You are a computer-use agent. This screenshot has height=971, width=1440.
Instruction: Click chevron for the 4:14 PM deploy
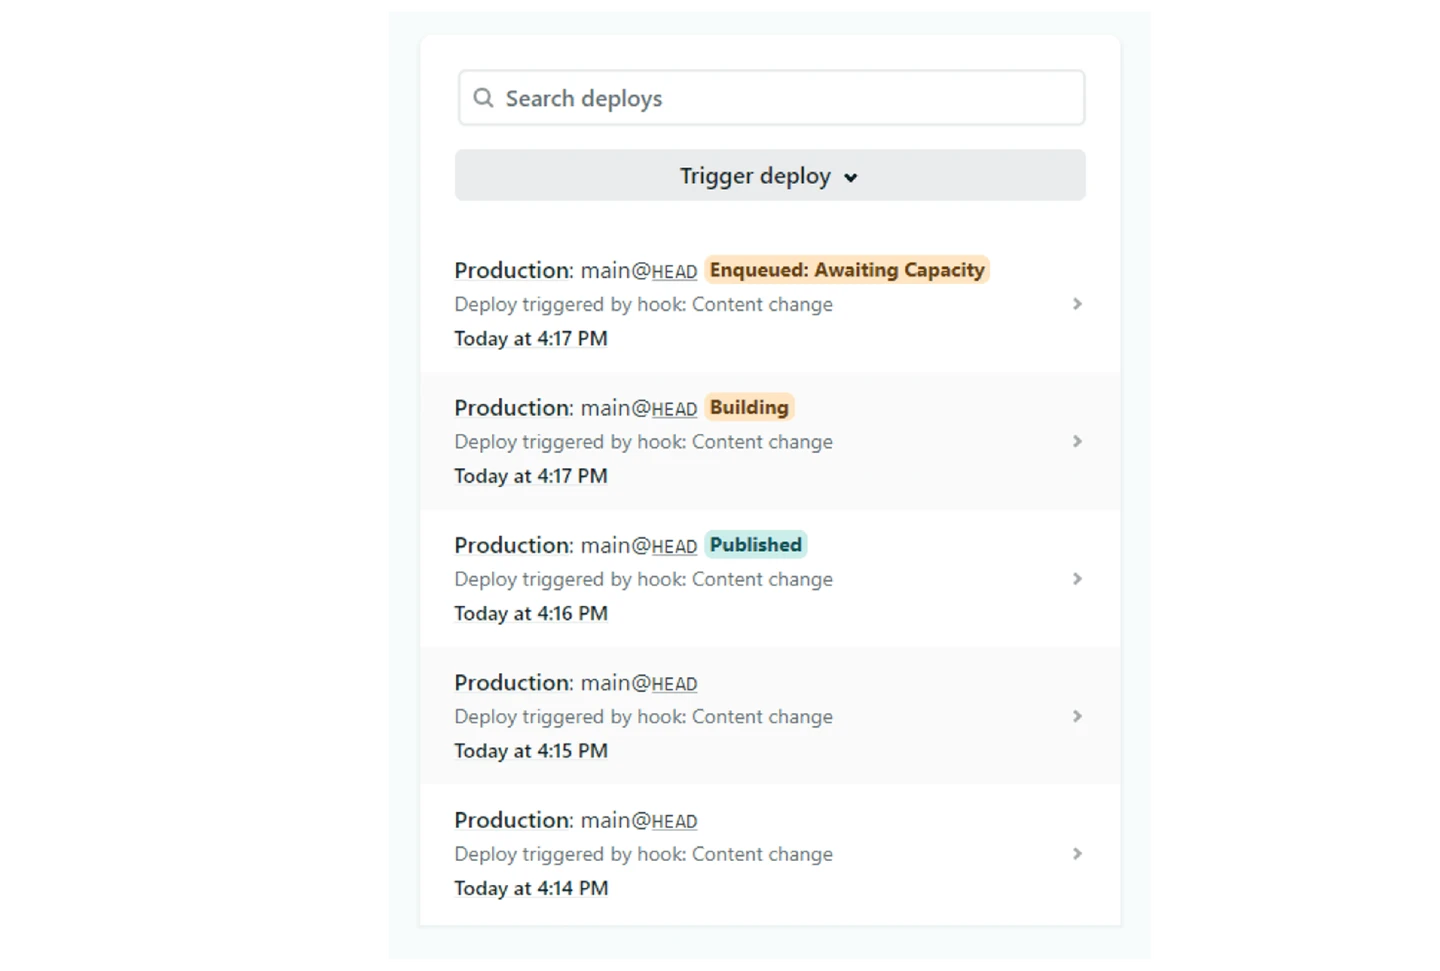(1077, 854)
